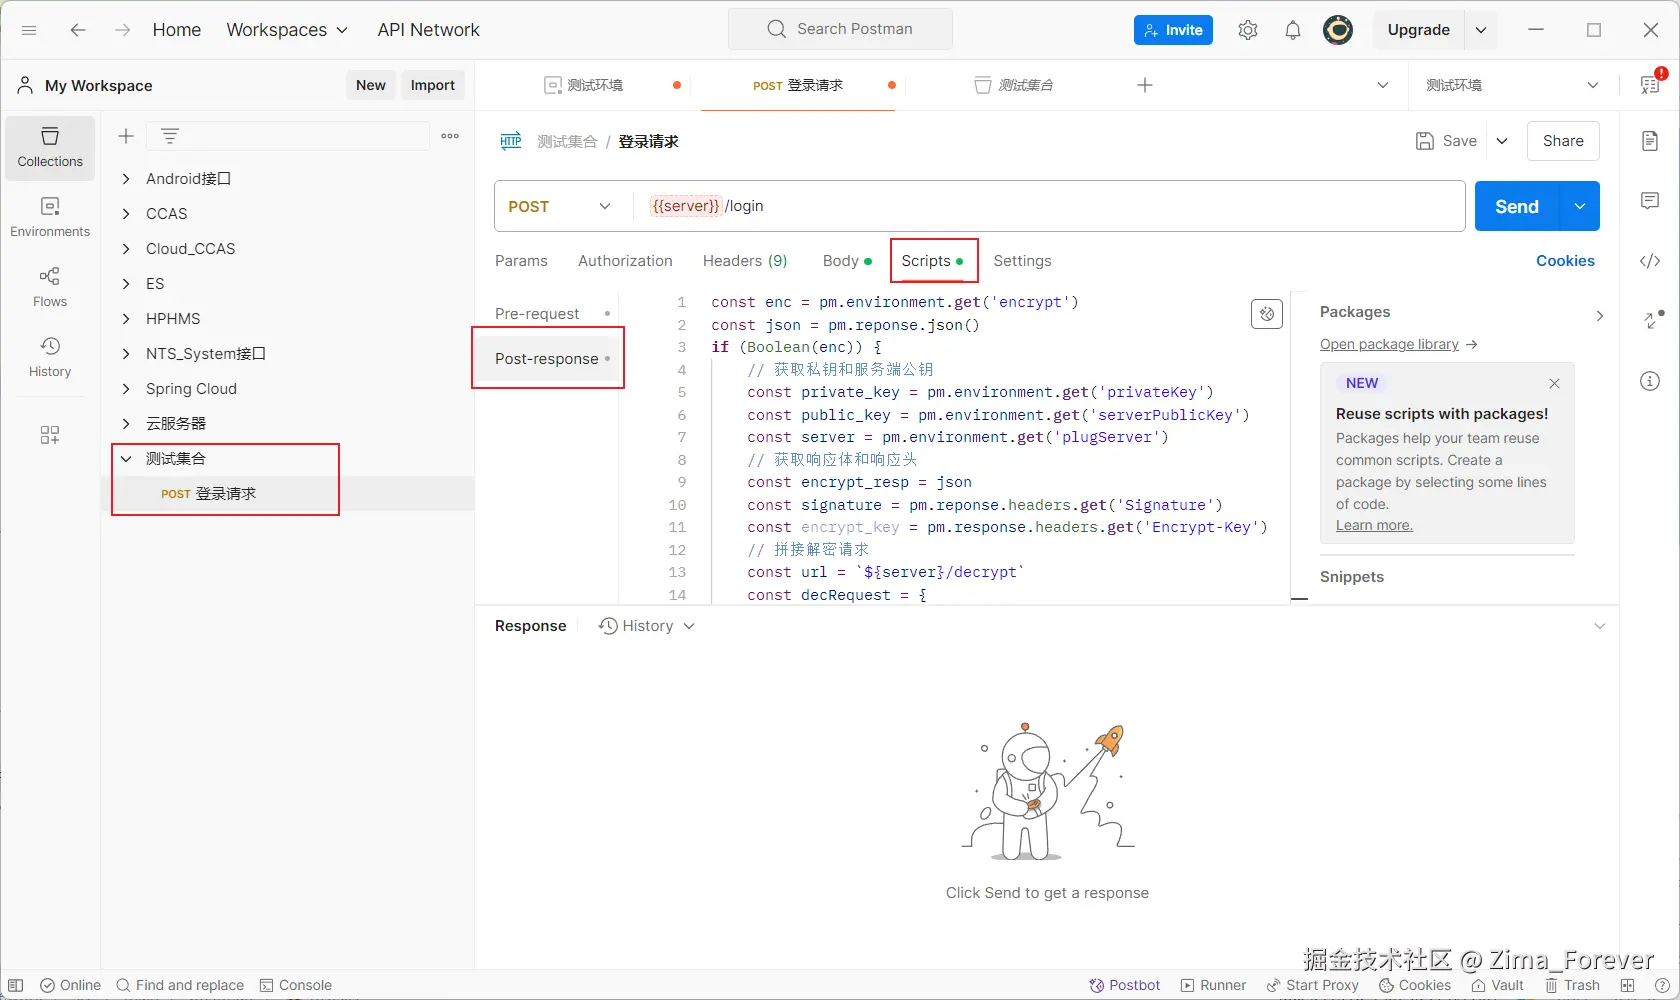Close the Reuse scripts packages notice
The image size is (1680, 1000).
tap(1554, 383)
